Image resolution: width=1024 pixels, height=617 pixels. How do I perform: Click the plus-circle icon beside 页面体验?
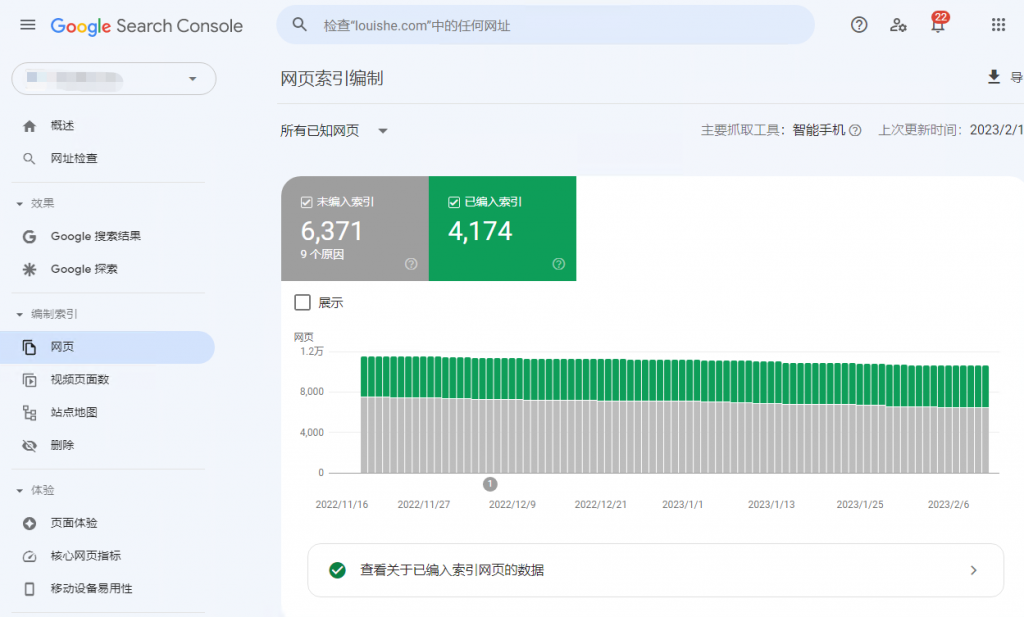pyautogui.click(x=29, y=524)
